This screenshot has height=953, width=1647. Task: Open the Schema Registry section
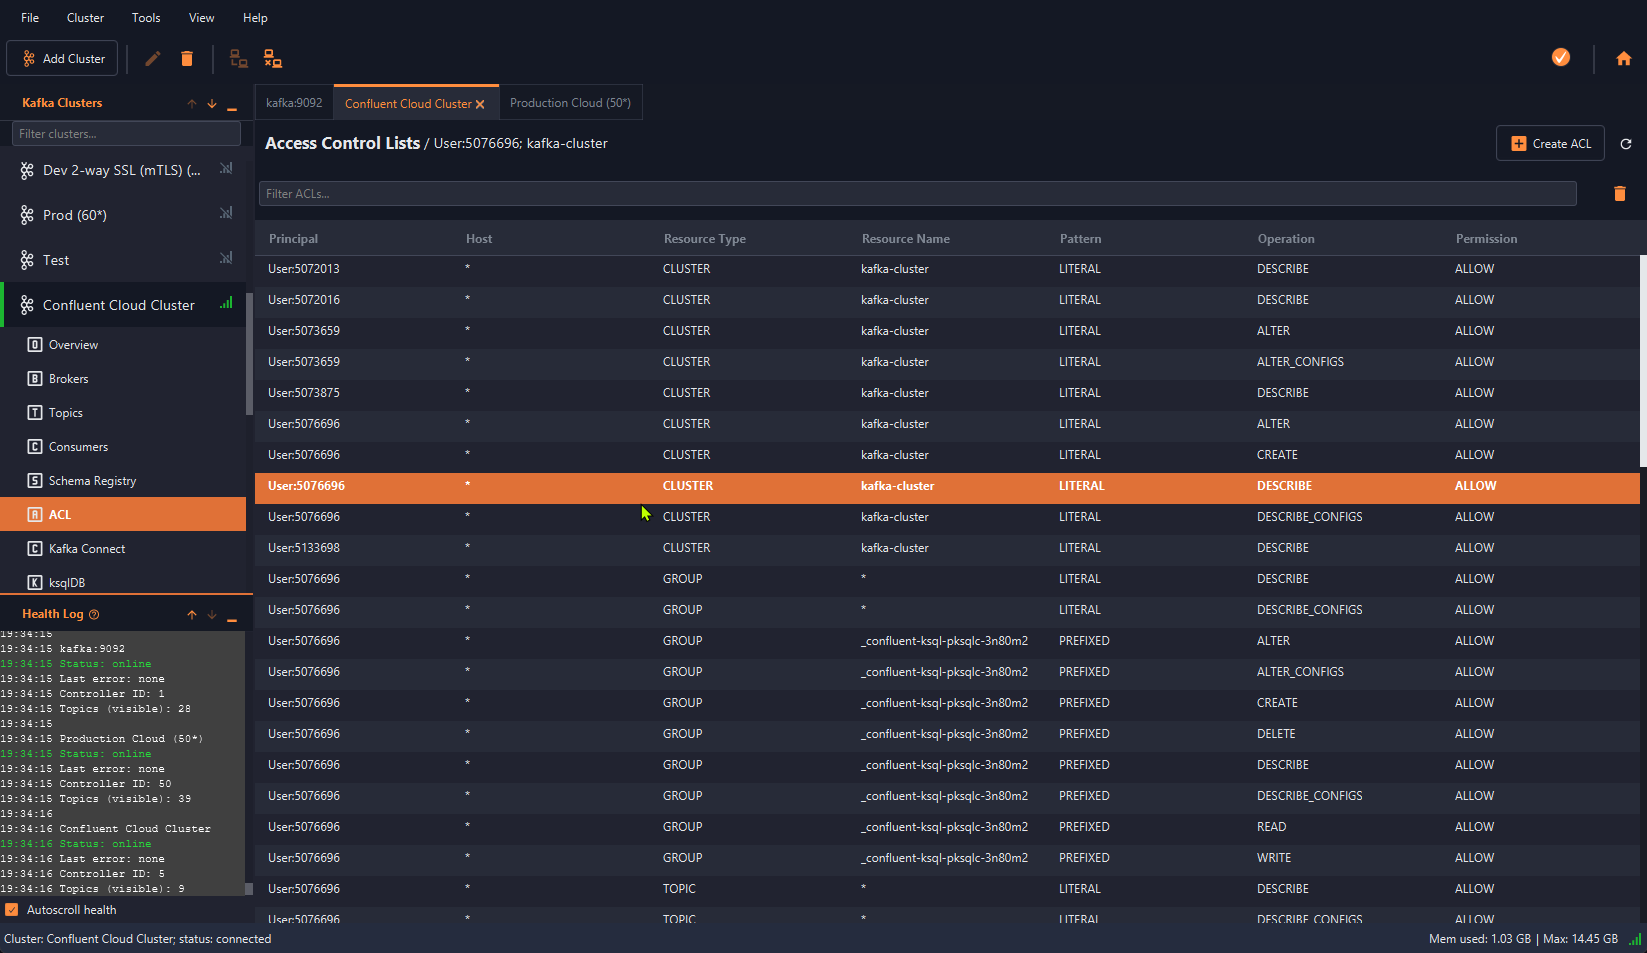pos(123,481)
